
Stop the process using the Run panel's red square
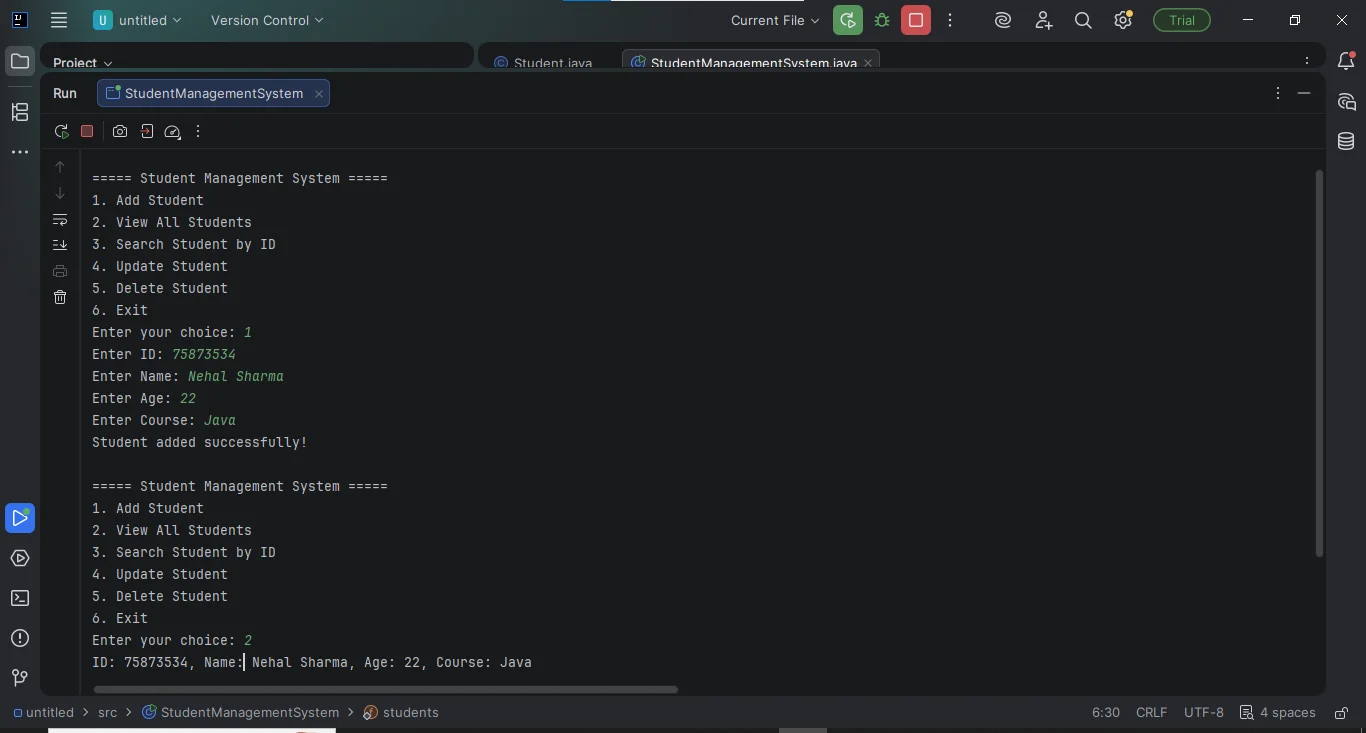coord(87,131)
